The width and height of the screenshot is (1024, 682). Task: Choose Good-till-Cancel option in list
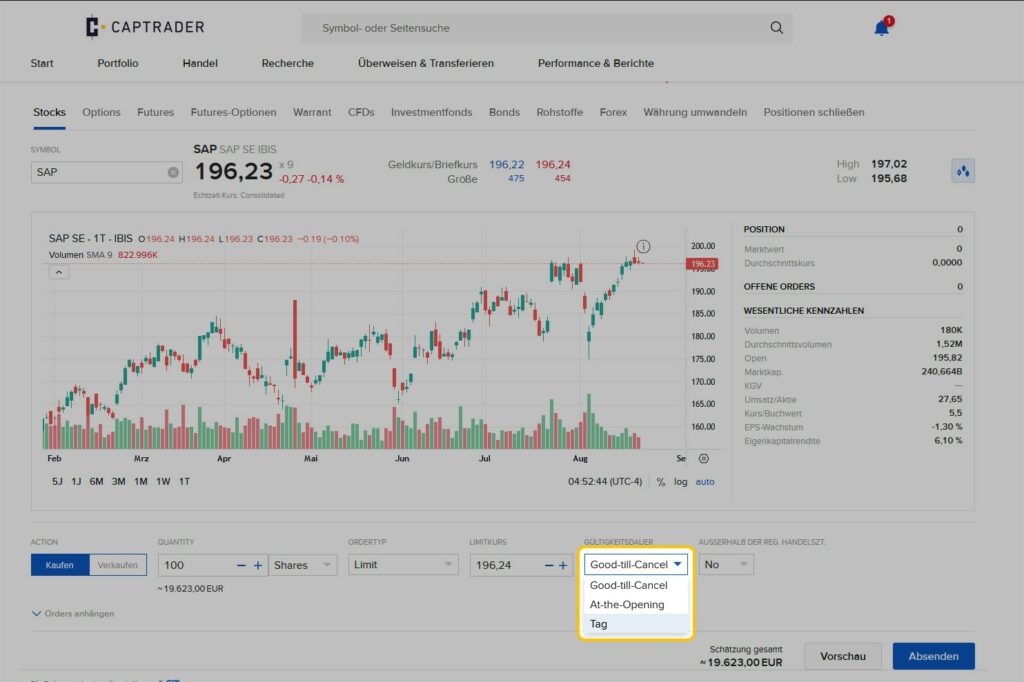coord(628,585)
